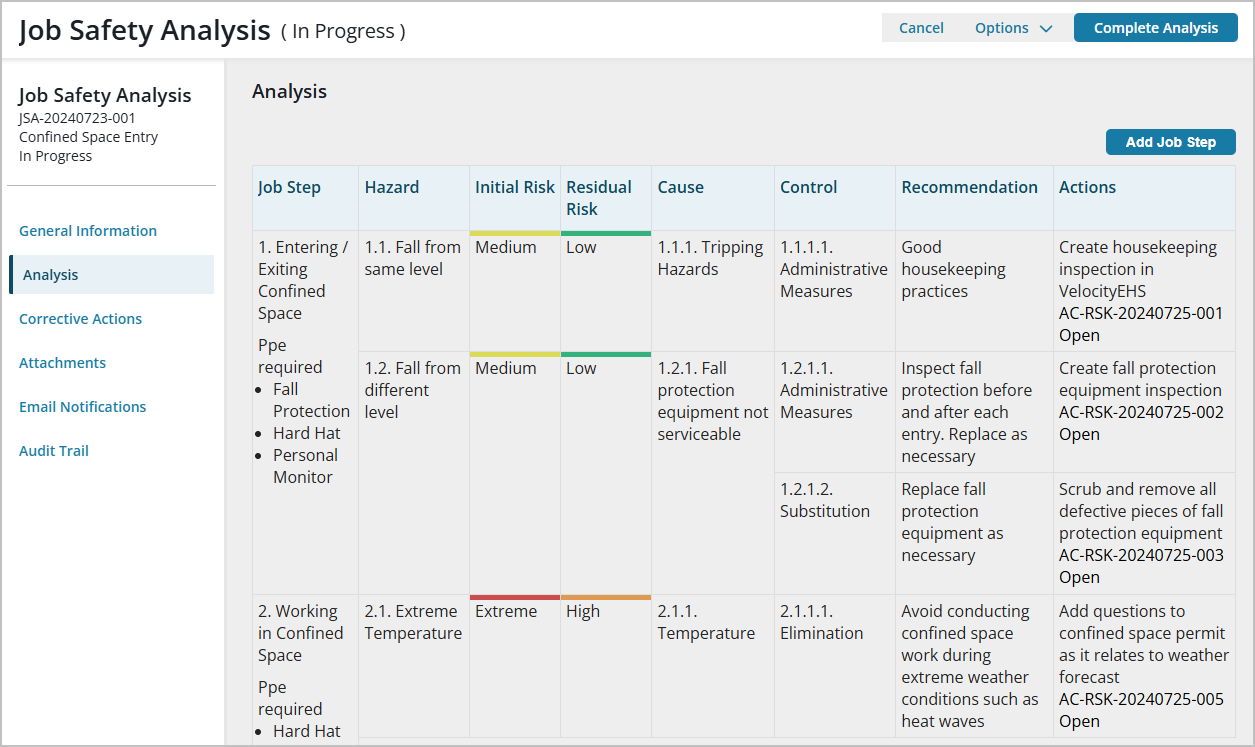Select job step 2 Working in Confined Space

301,633
